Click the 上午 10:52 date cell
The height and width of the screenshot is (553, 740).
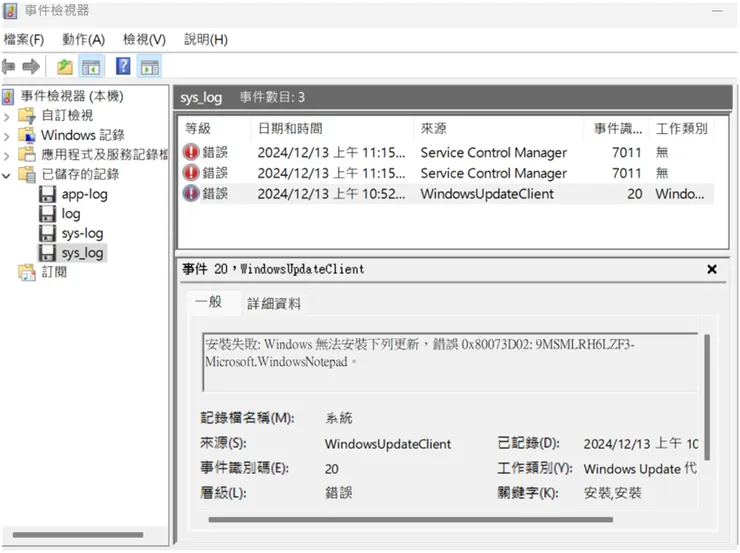[331, 194]
